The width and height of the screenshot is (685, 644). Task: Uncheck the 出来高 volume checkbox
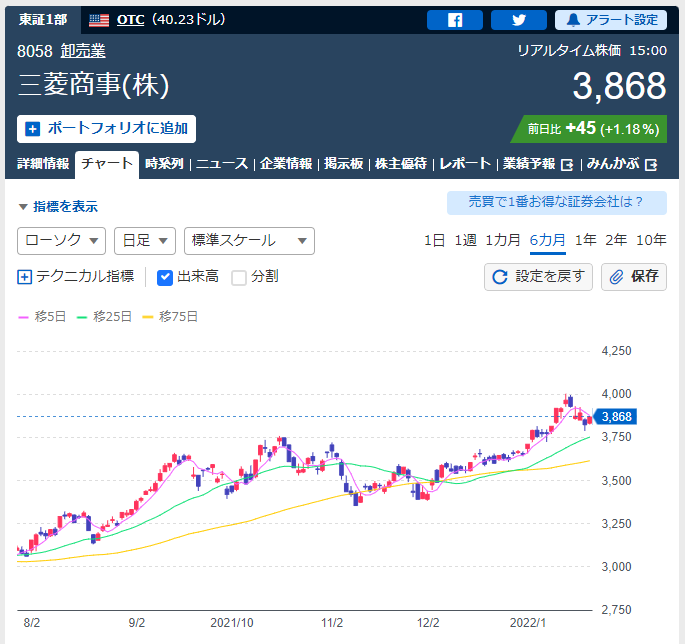pos(165,277)
